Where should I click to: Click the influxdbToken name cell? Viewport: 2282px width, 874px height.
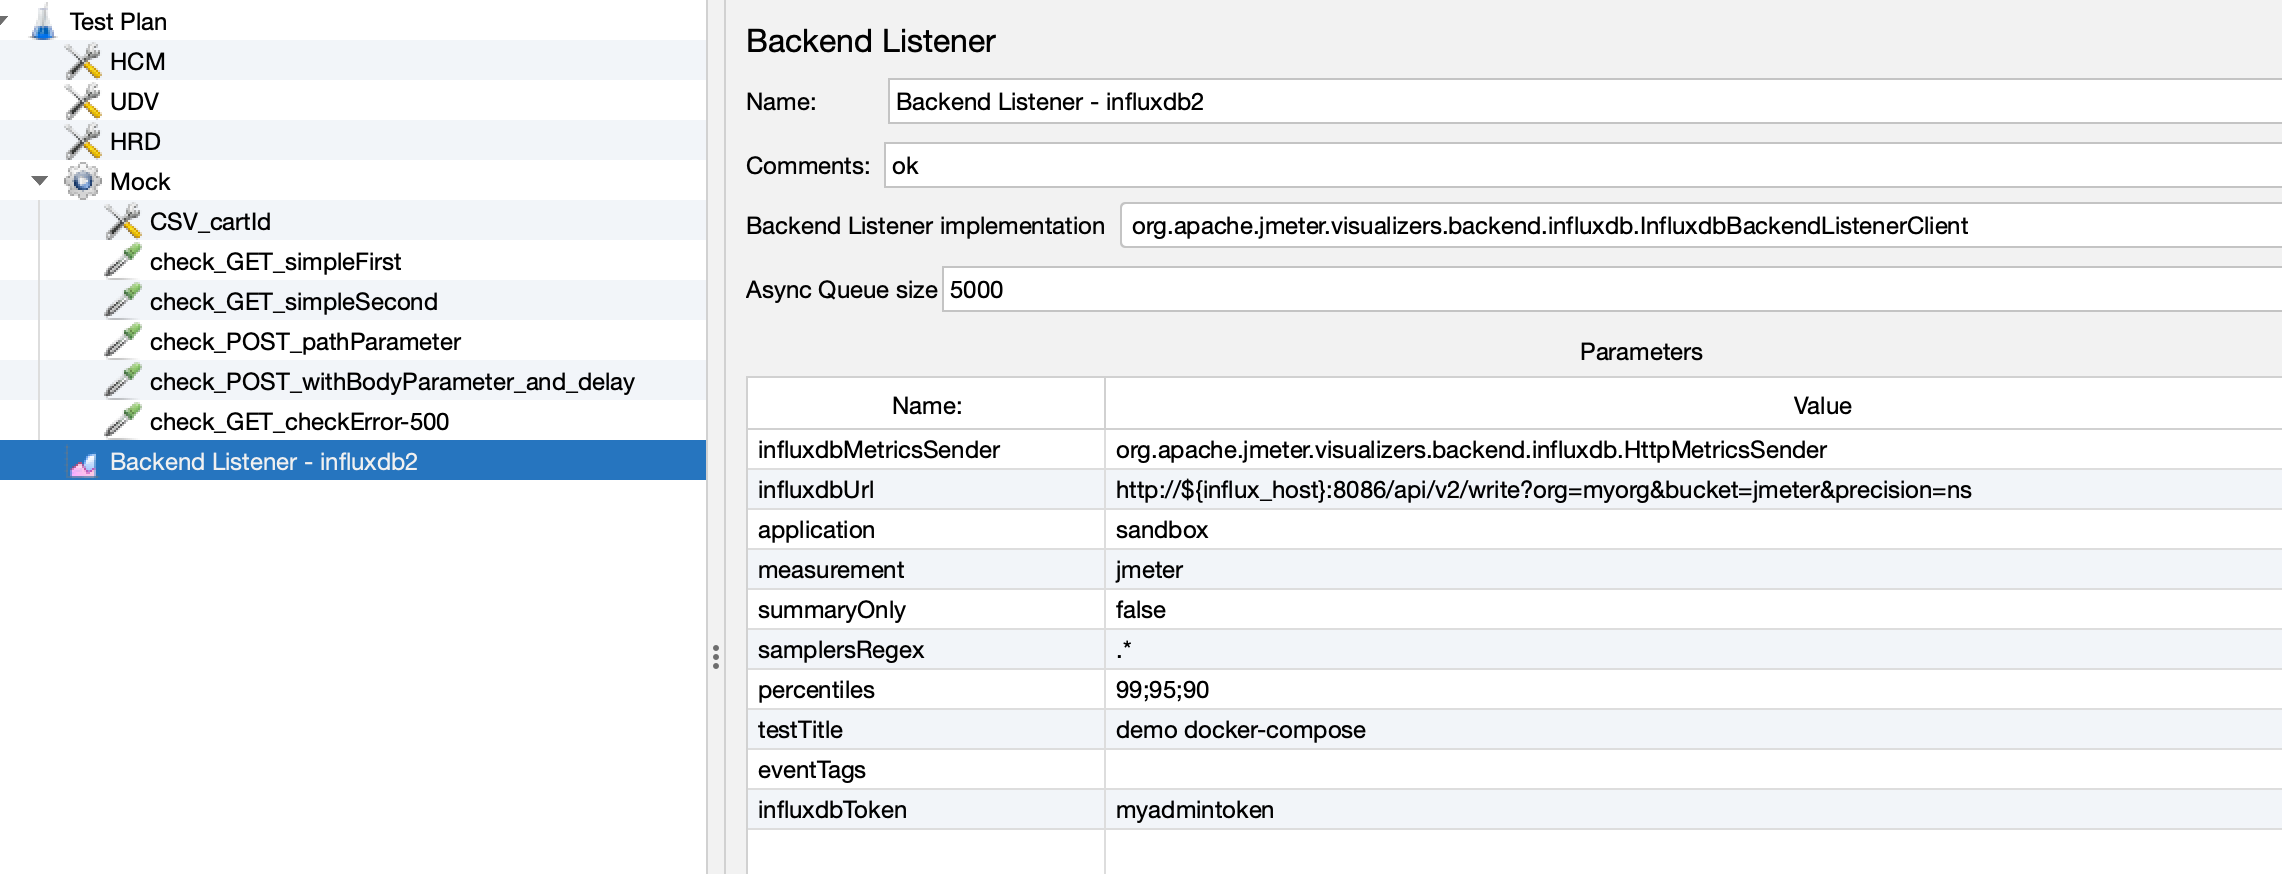coord(926,810)
